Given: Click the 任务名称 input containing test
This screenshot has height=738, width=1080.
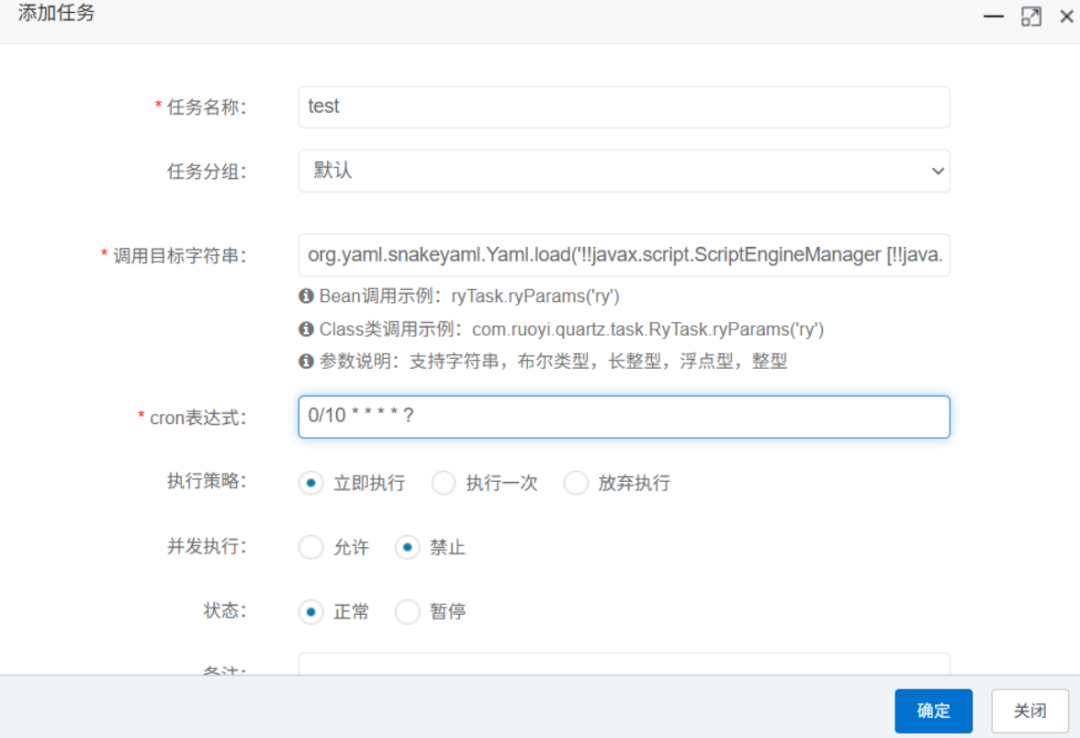Looking at the screenshot, I should tap(624, 107).
